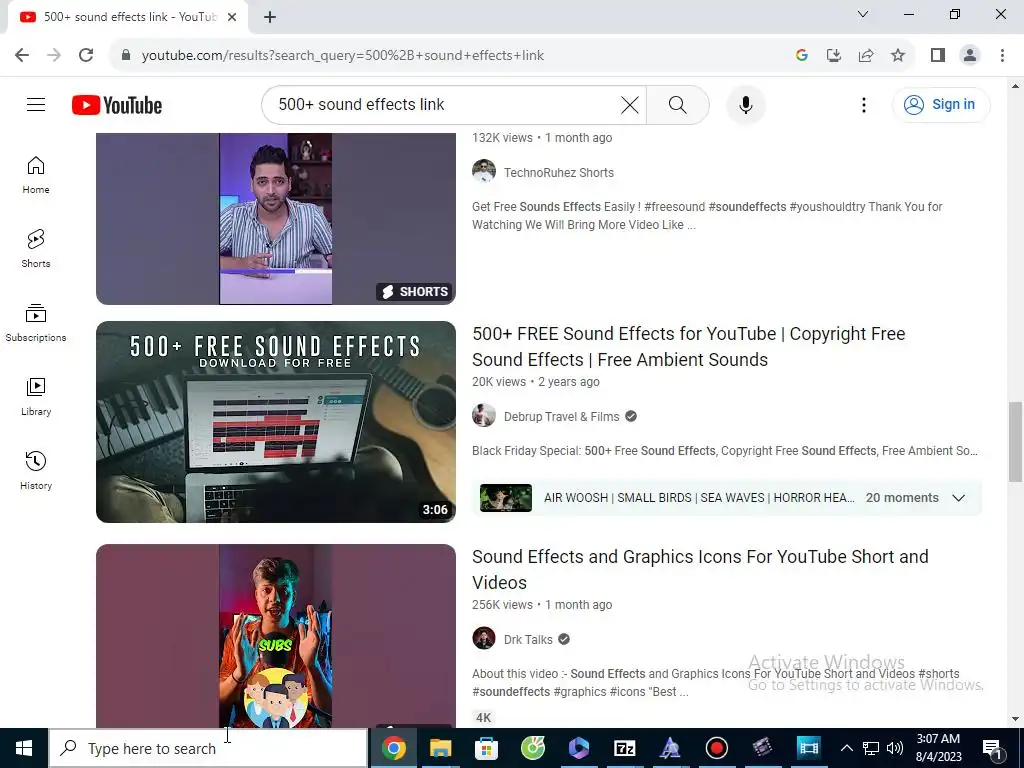Close the YouTube browser tab

click(232, 17)
